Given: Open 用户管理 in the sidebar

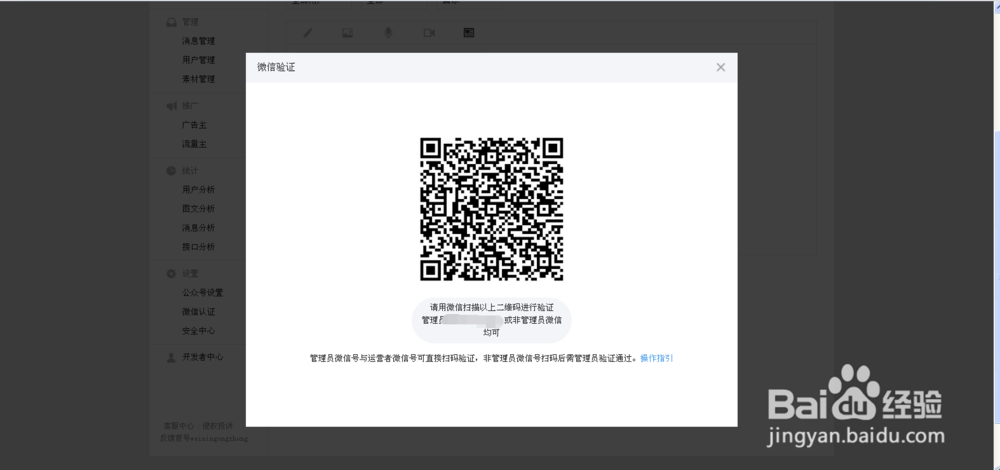Looking at the screenshot, I should coord(198,60).
